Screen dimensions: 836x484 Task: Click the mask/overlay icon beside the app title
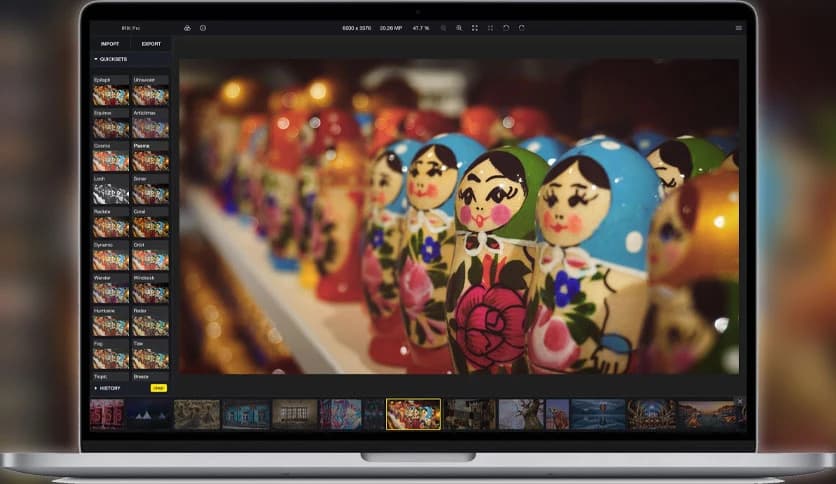pyautogui.click(x=187, y=28)
